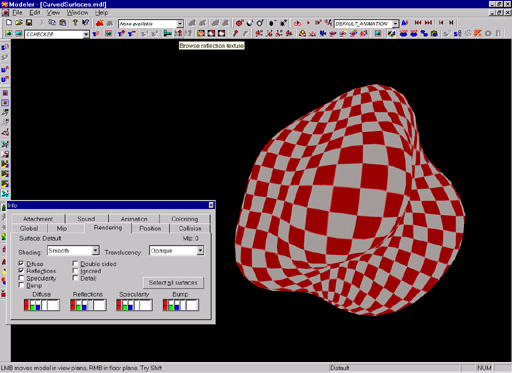Open the Help menu

pos(101,13)
